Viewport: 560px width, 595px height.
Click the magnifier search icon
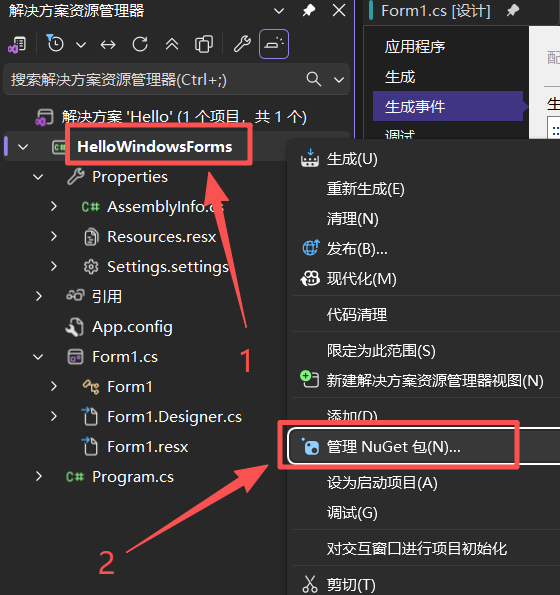[x=314, y=79]
